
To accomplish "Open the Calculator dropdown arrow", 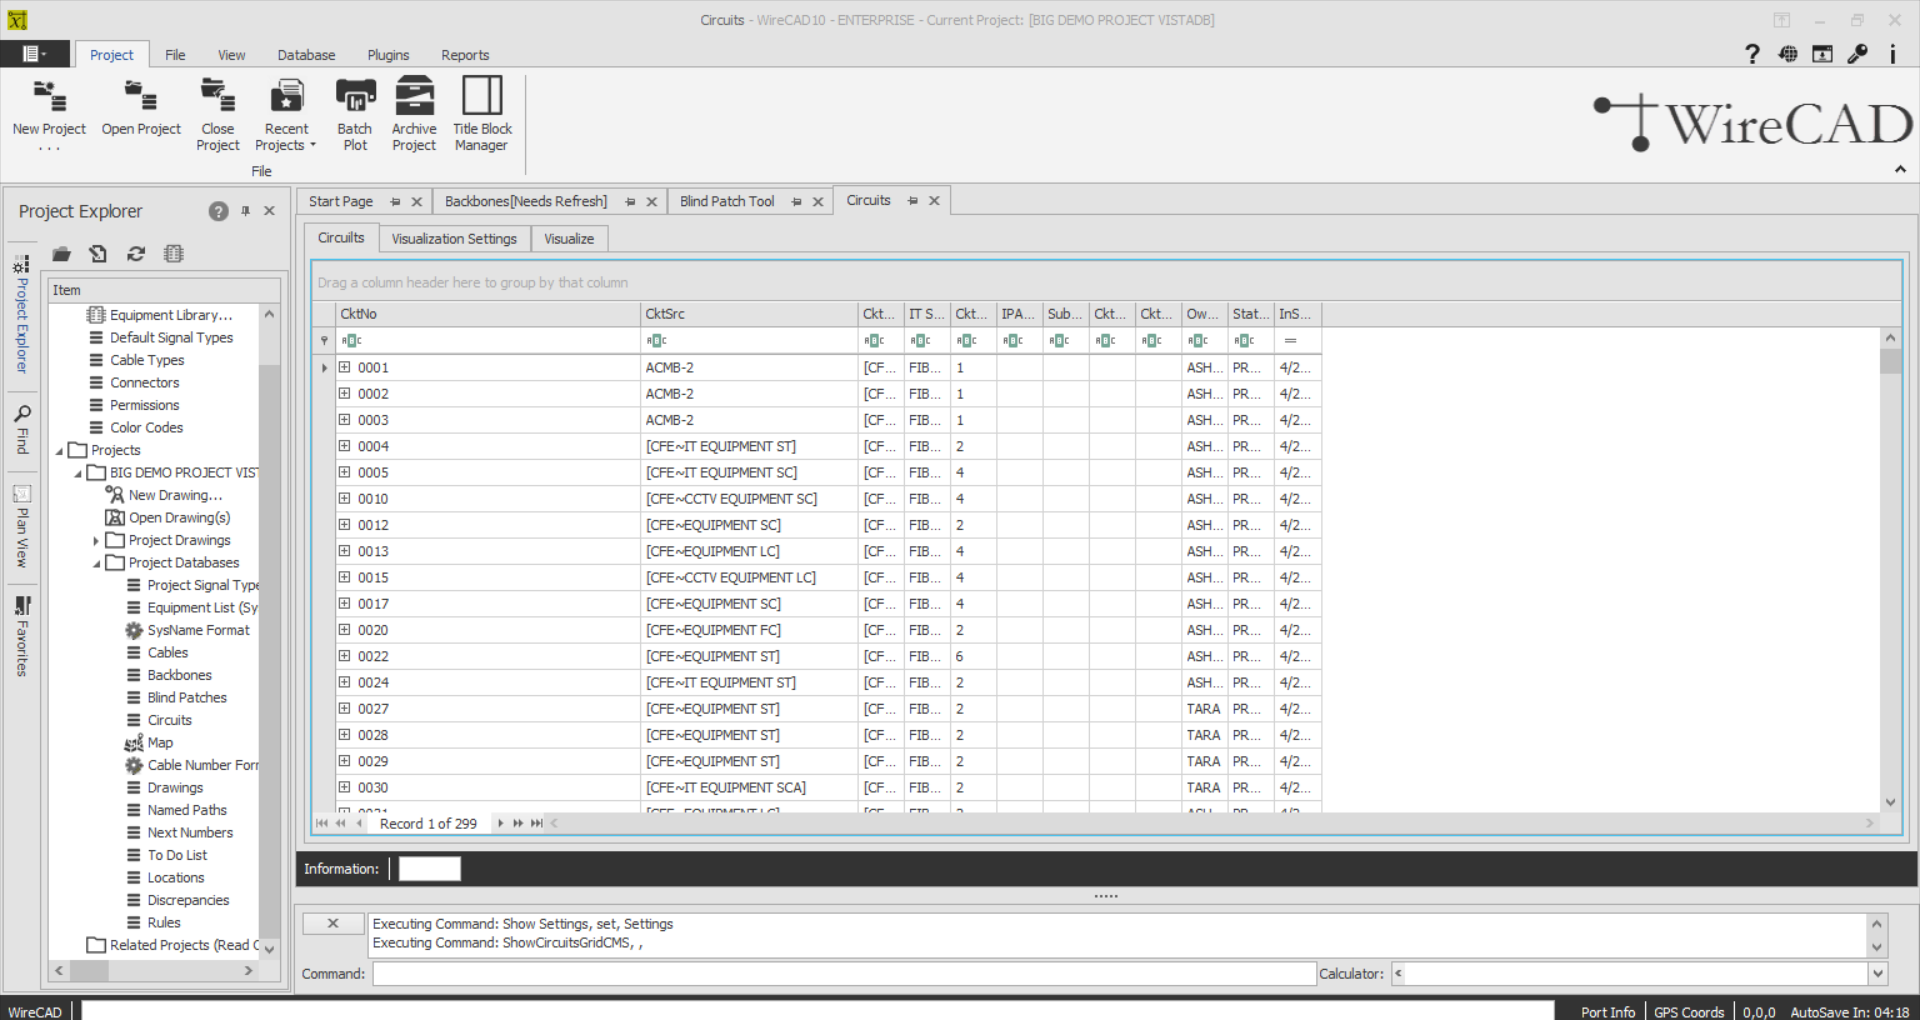I will tap(1877, 973).
